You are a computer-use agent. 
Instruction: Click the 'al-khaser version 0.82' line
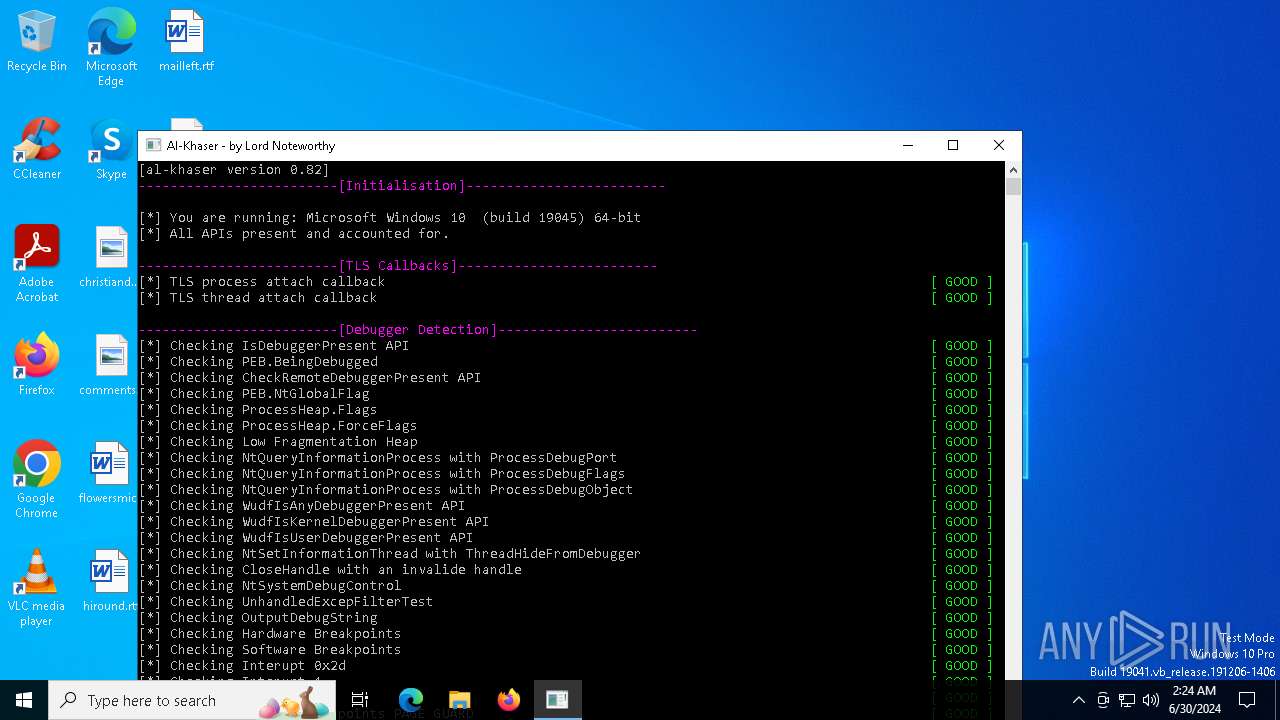(x=234, y=170)
